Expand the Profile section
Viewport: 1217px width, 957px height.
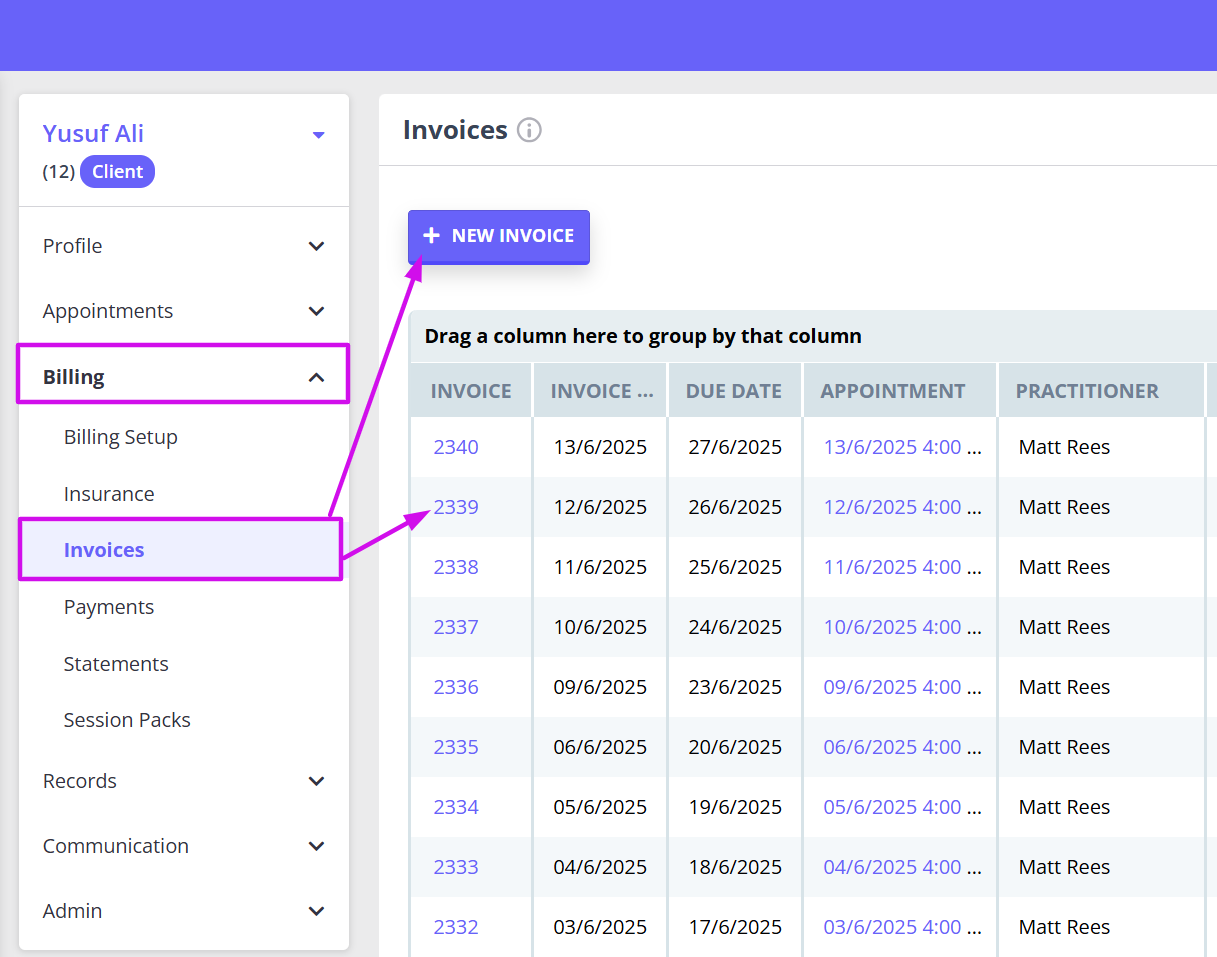pyautogui.click(x=184, y=246)
